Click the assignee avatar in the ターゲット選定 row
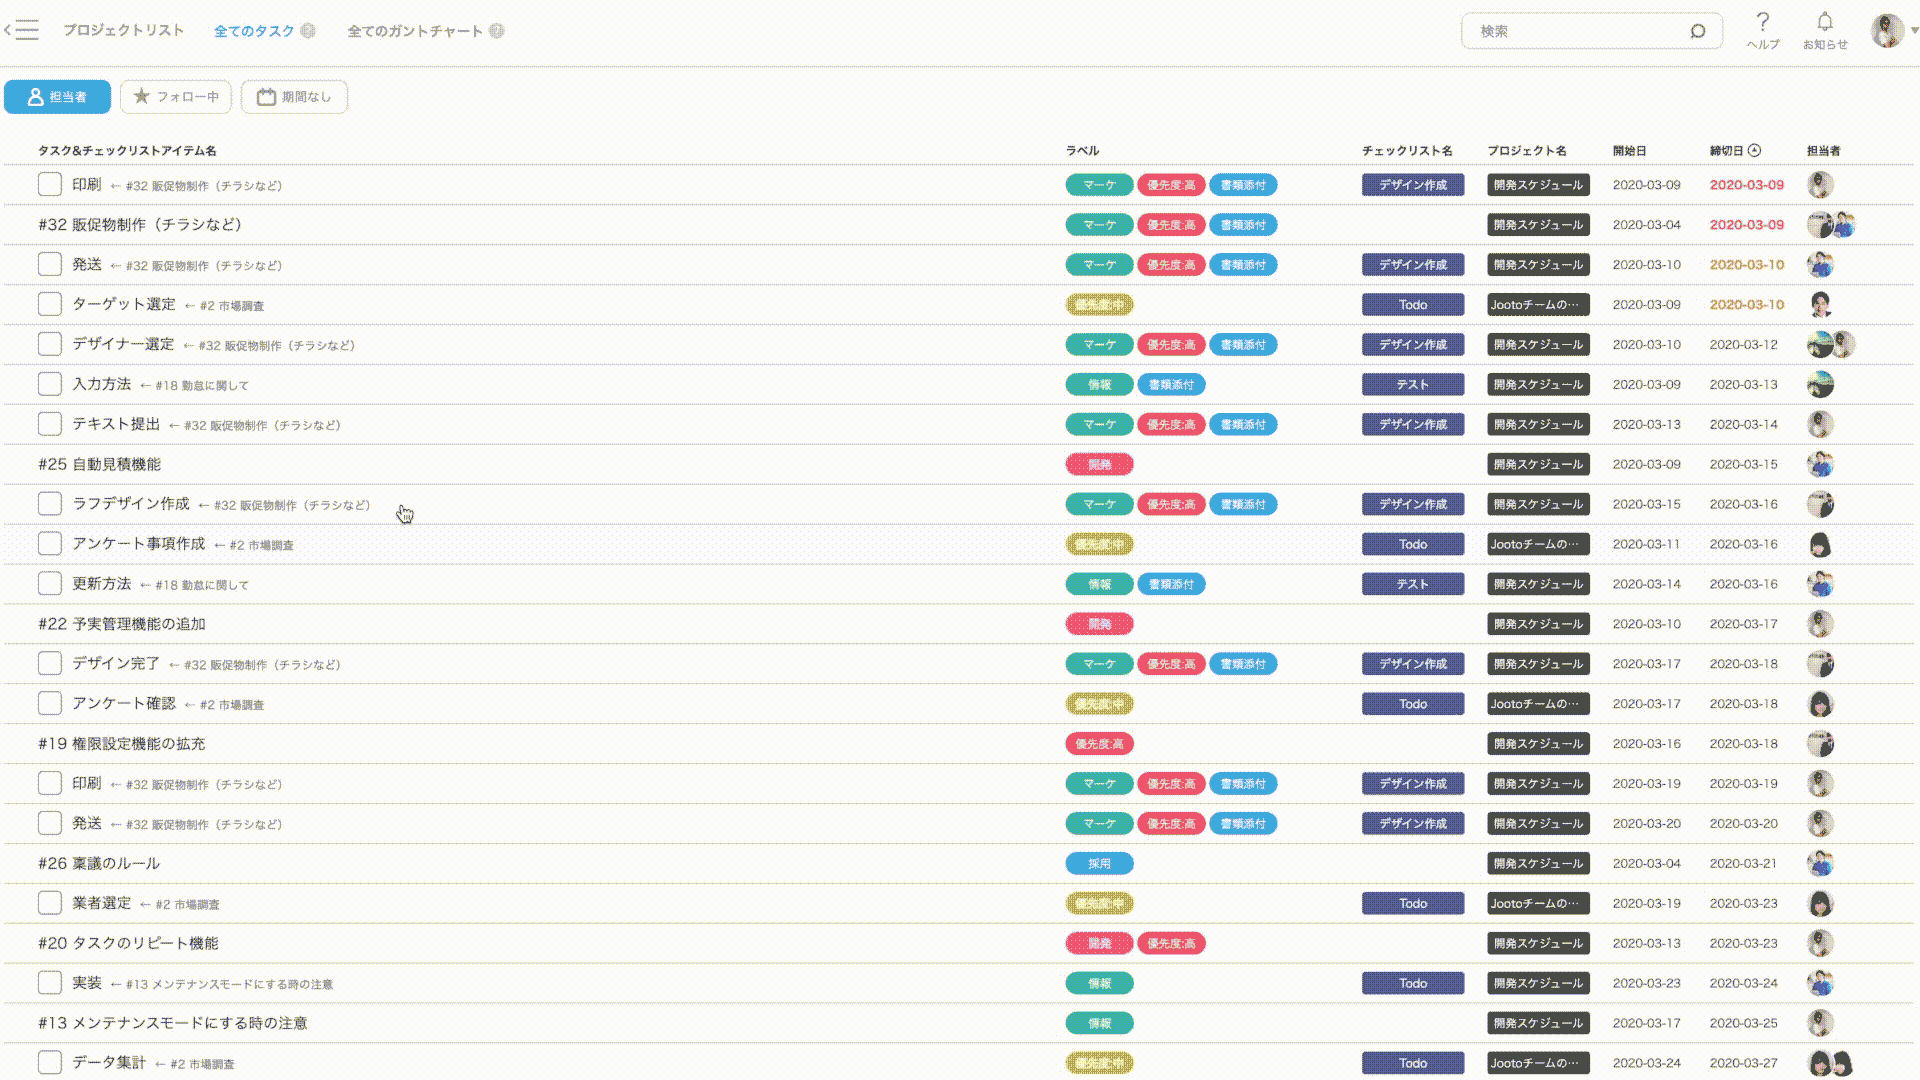 (x=1820, y=305)
